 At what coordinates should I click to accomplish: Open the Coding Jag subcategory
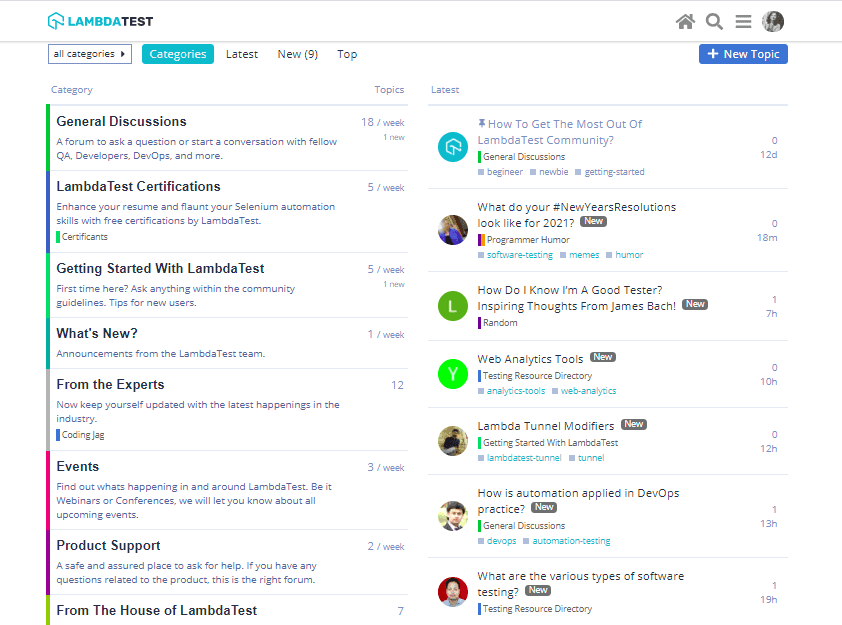pyautogui.click(x=81, y=435)
